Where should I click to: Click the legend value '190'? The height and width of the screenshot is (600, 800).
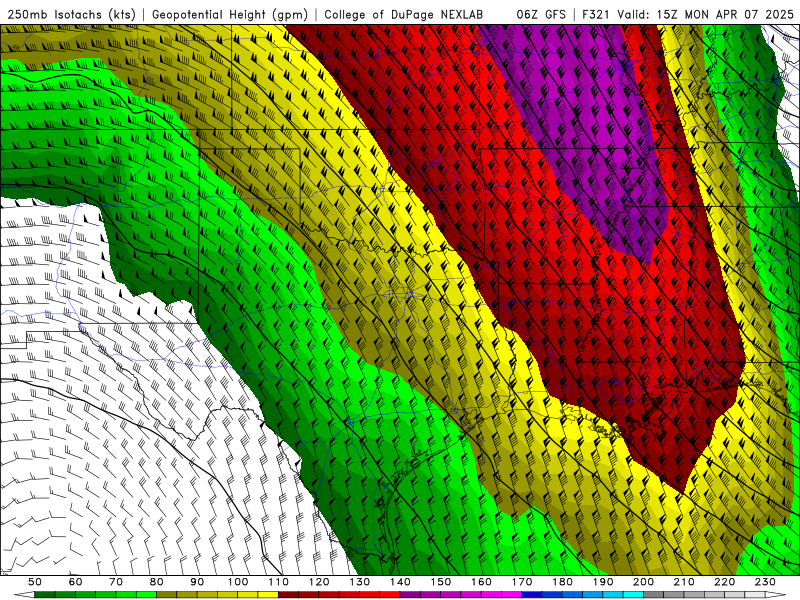tap(603, 582)
